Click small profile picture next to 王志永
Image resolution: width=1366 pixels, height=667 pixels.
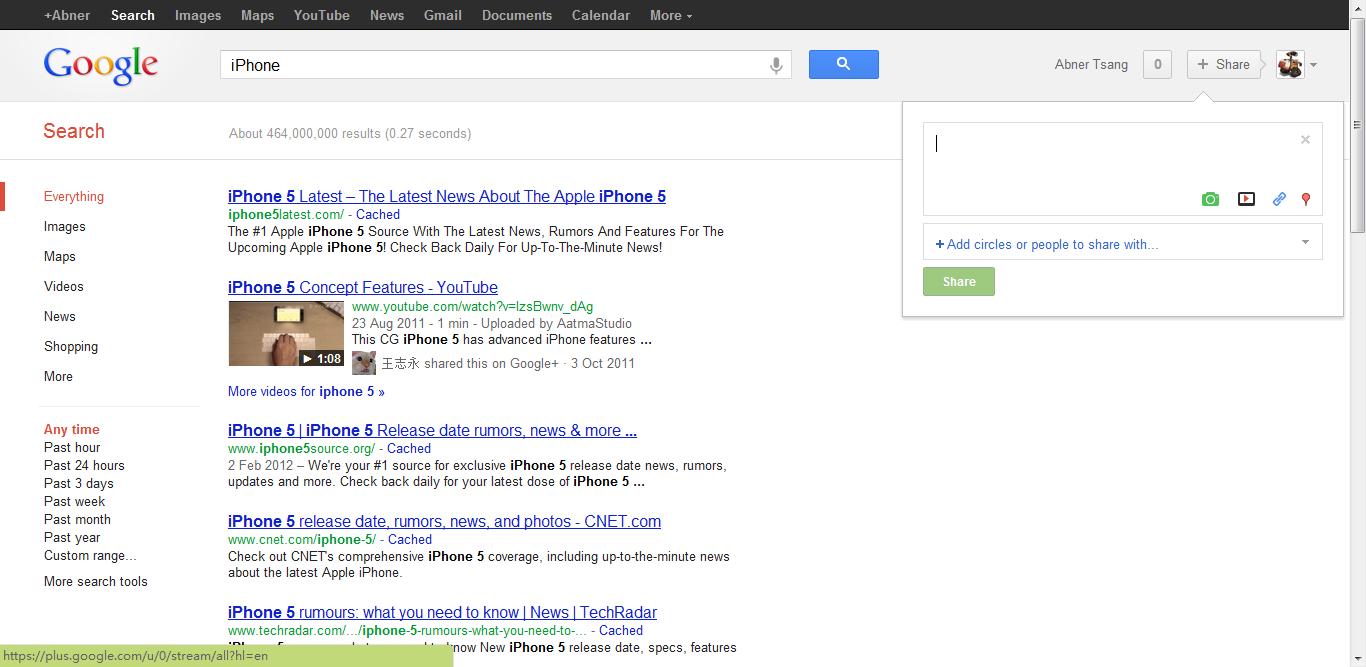364,363
